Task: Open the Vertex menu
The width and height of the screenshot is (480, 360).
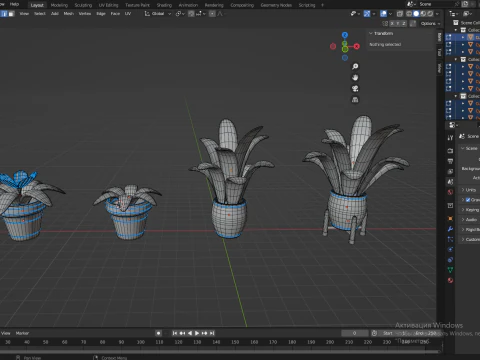Action: 85,14
